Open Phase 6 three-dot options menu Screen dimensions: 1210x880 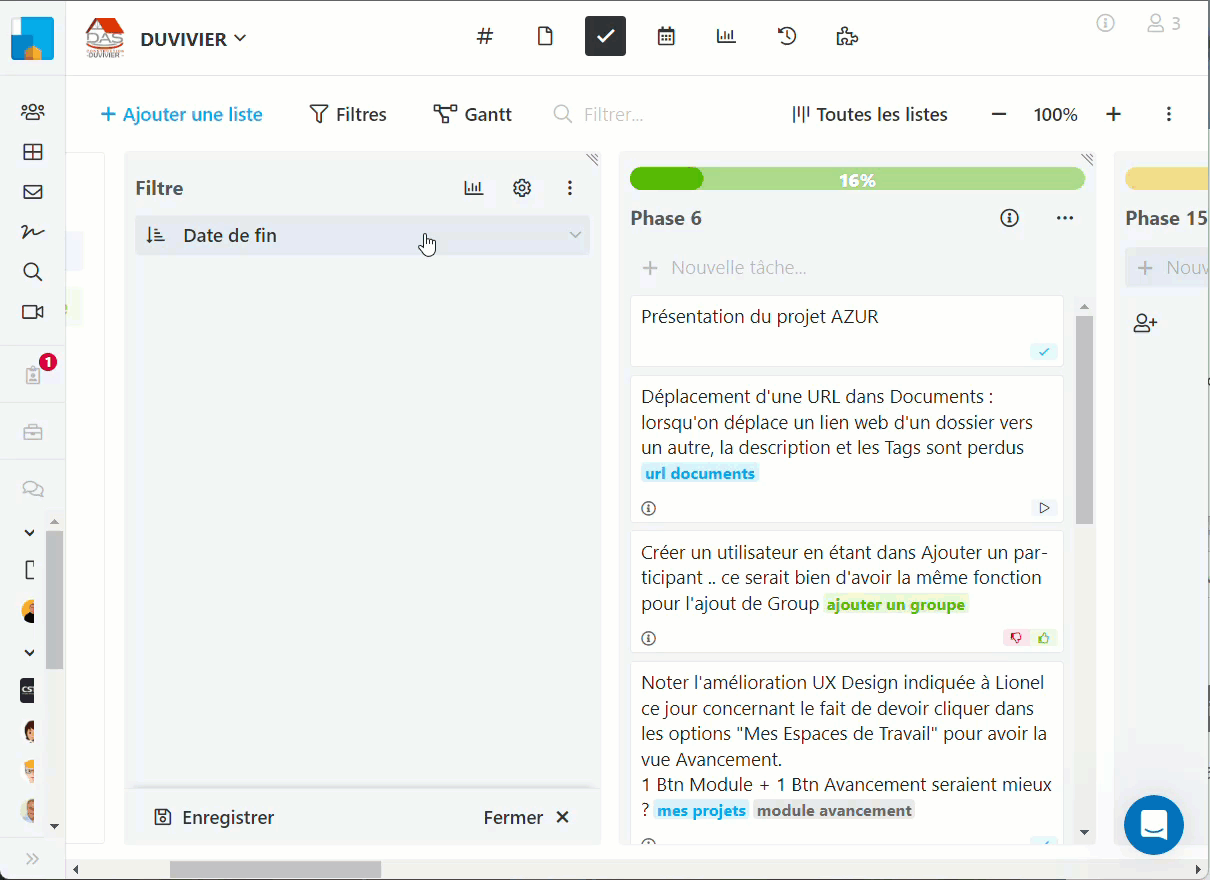click(1065, 218)
